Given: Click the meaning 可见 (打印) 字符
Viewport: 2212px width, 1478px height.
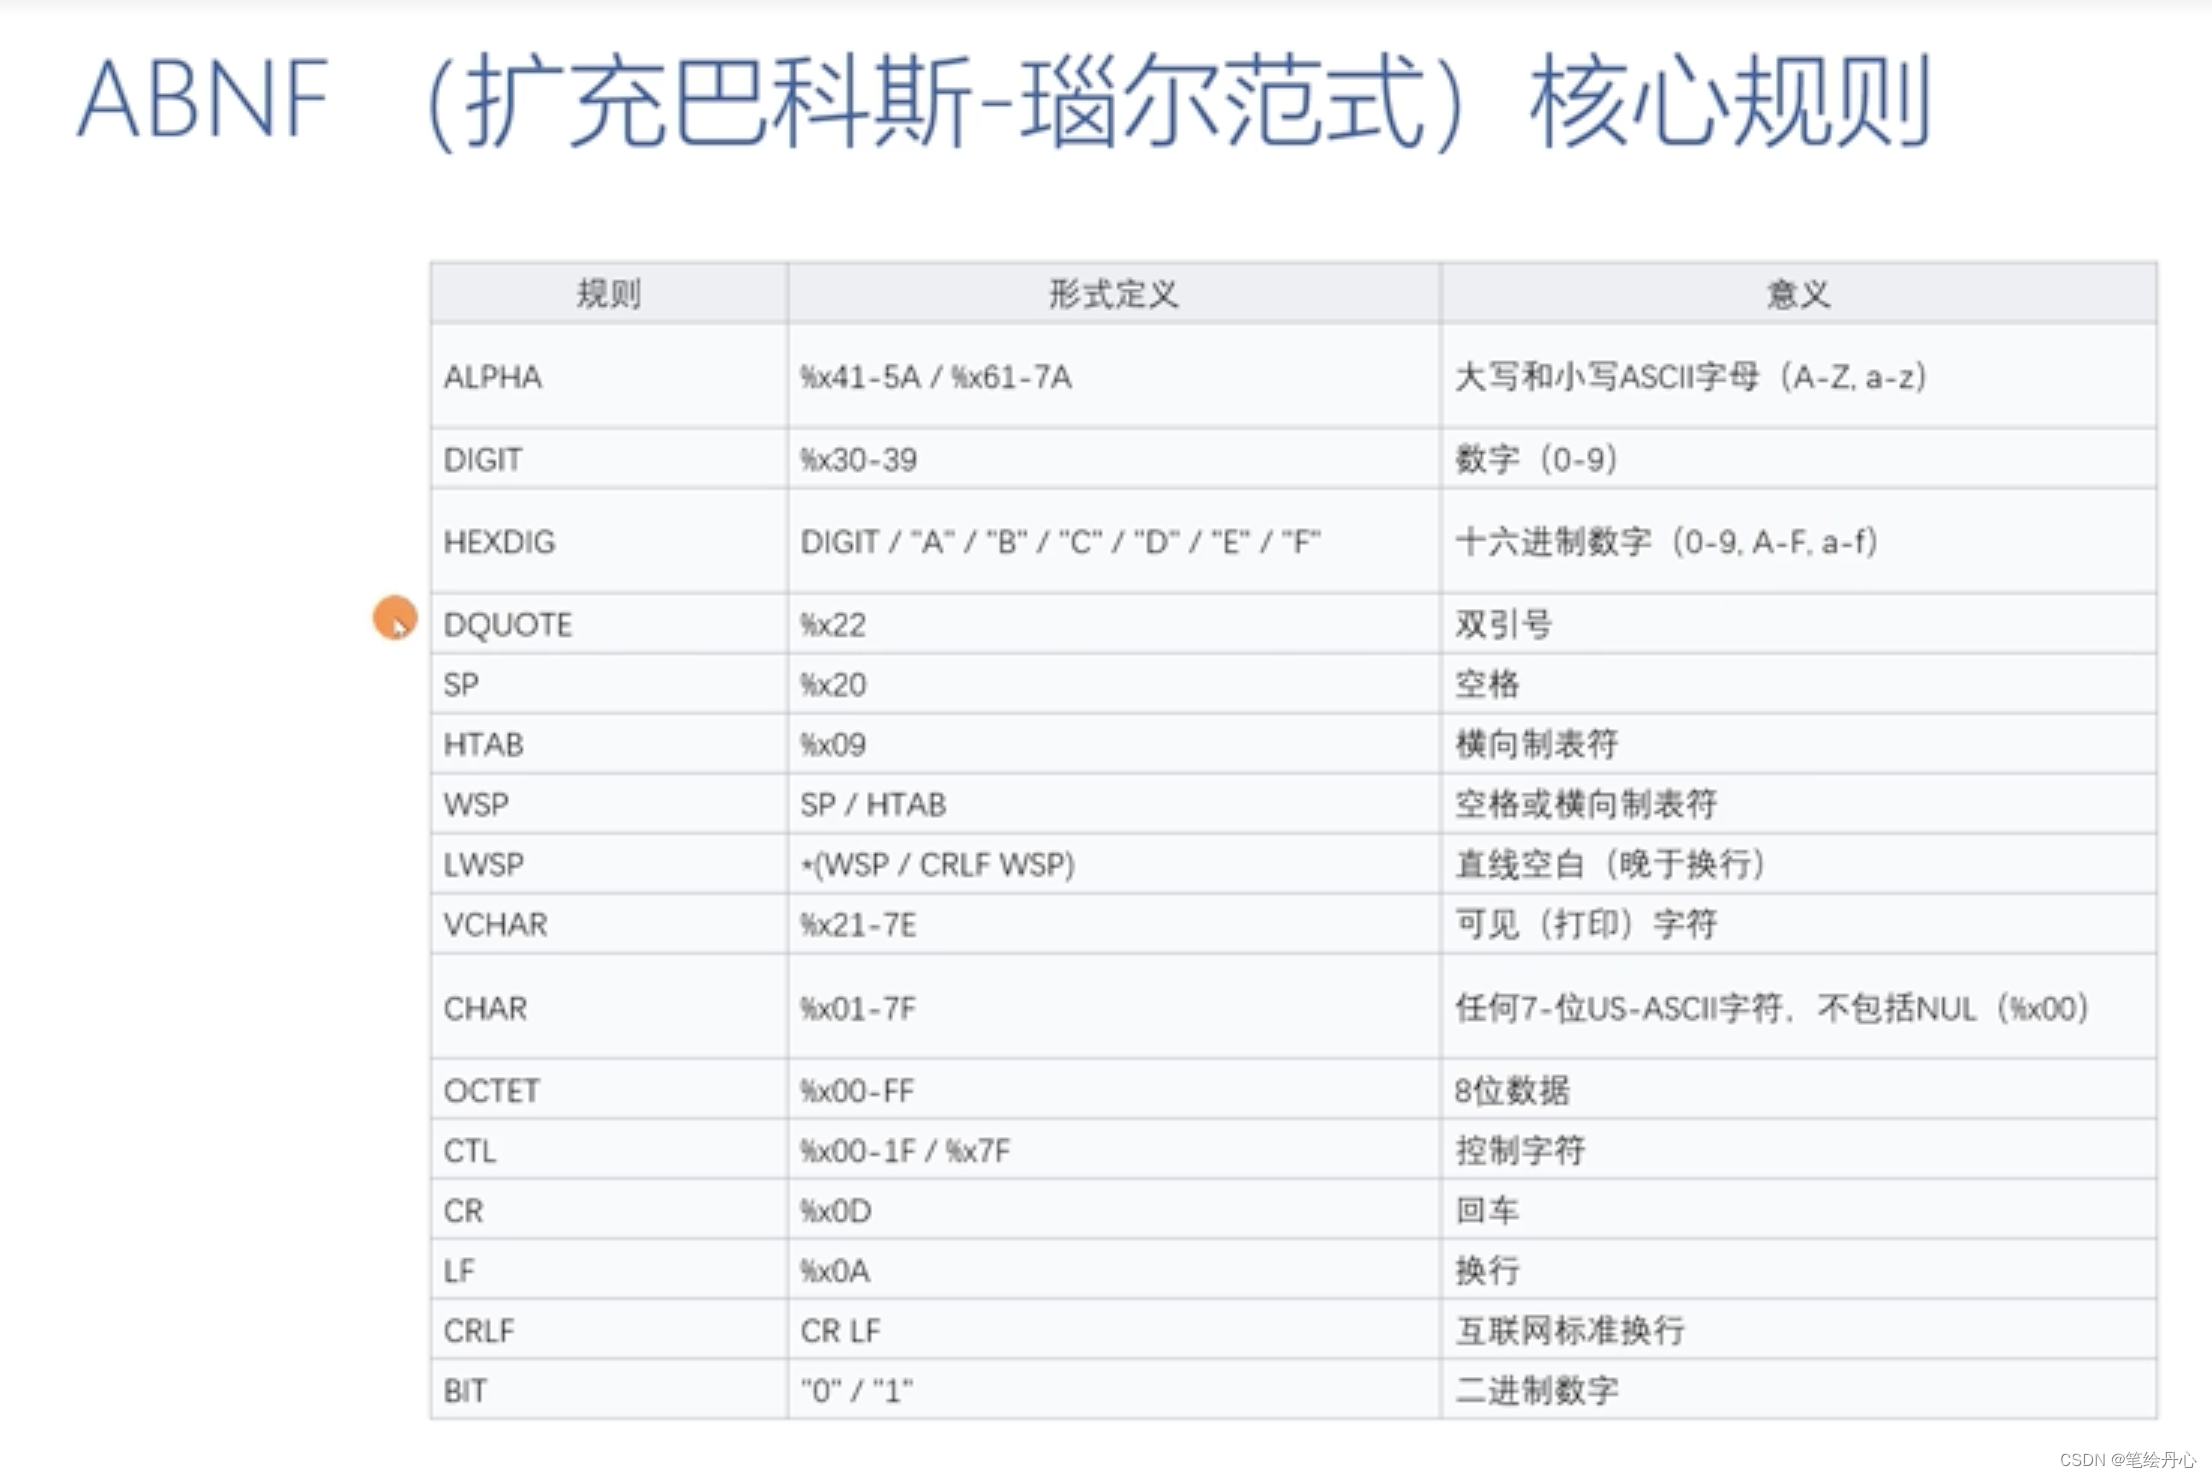Looking at the screenshot, I should (1585, 925).
